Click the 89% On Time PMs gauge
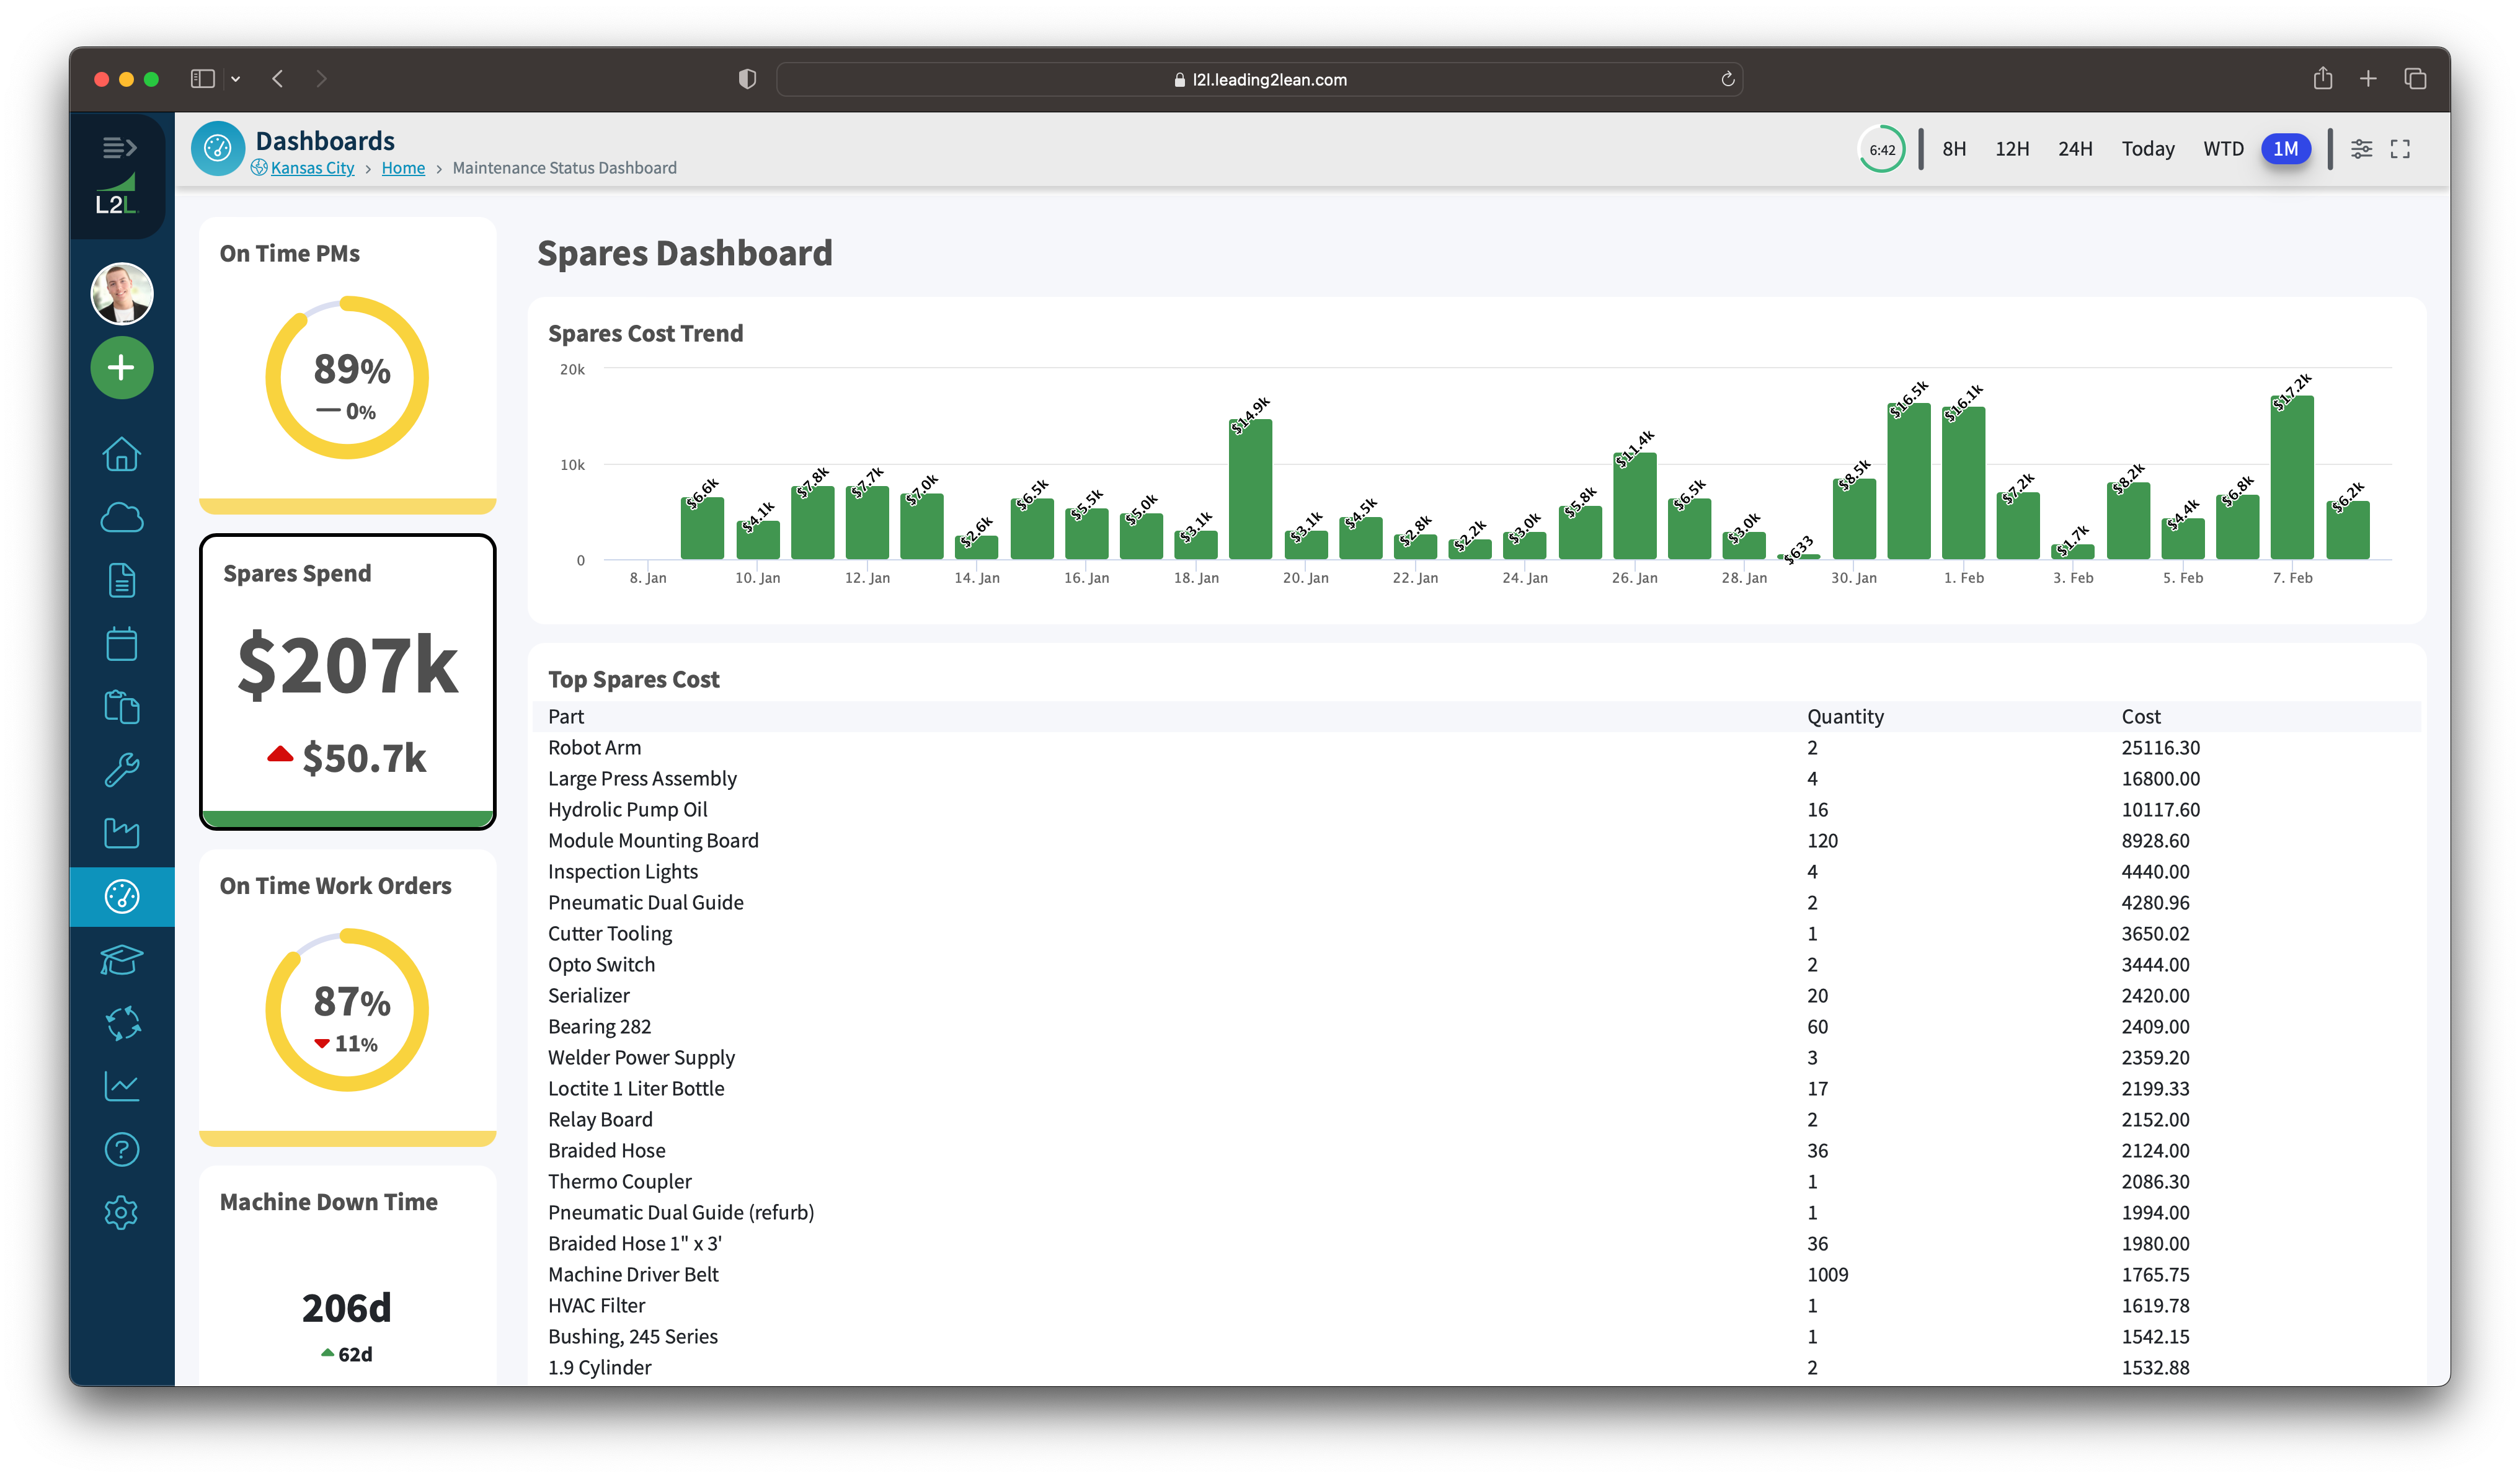Image resolution: width=2520 pixels, height=1478 pixels. [347, 378]
